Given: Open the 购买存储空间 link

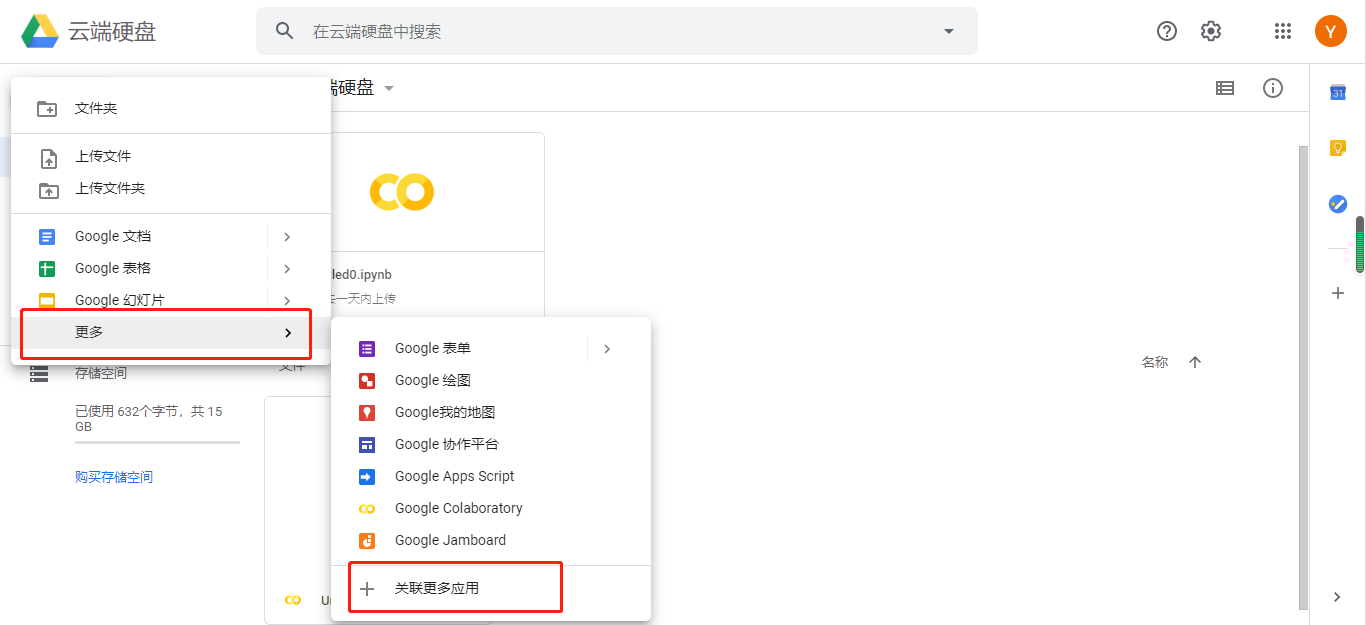Looking at the screenshot, I should pos(115,476).
